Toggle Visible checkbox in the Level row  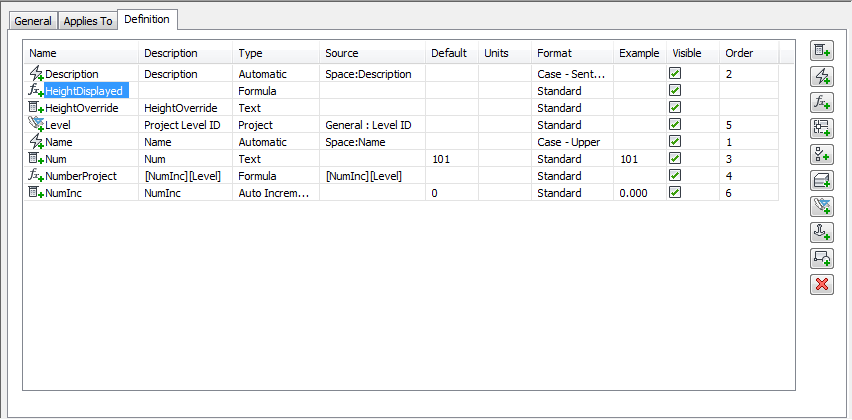(675, 125)
